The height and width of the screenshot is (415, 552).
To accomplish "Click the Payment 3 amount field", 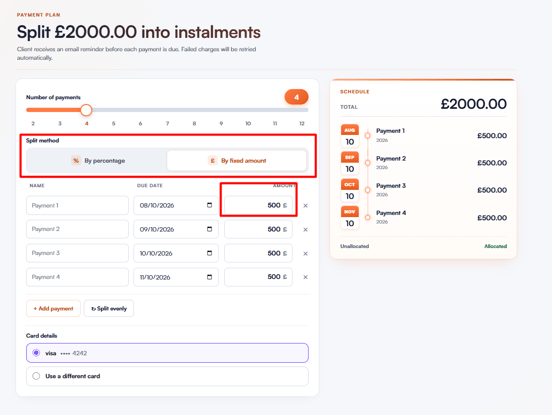I will [x=258, y=253].
